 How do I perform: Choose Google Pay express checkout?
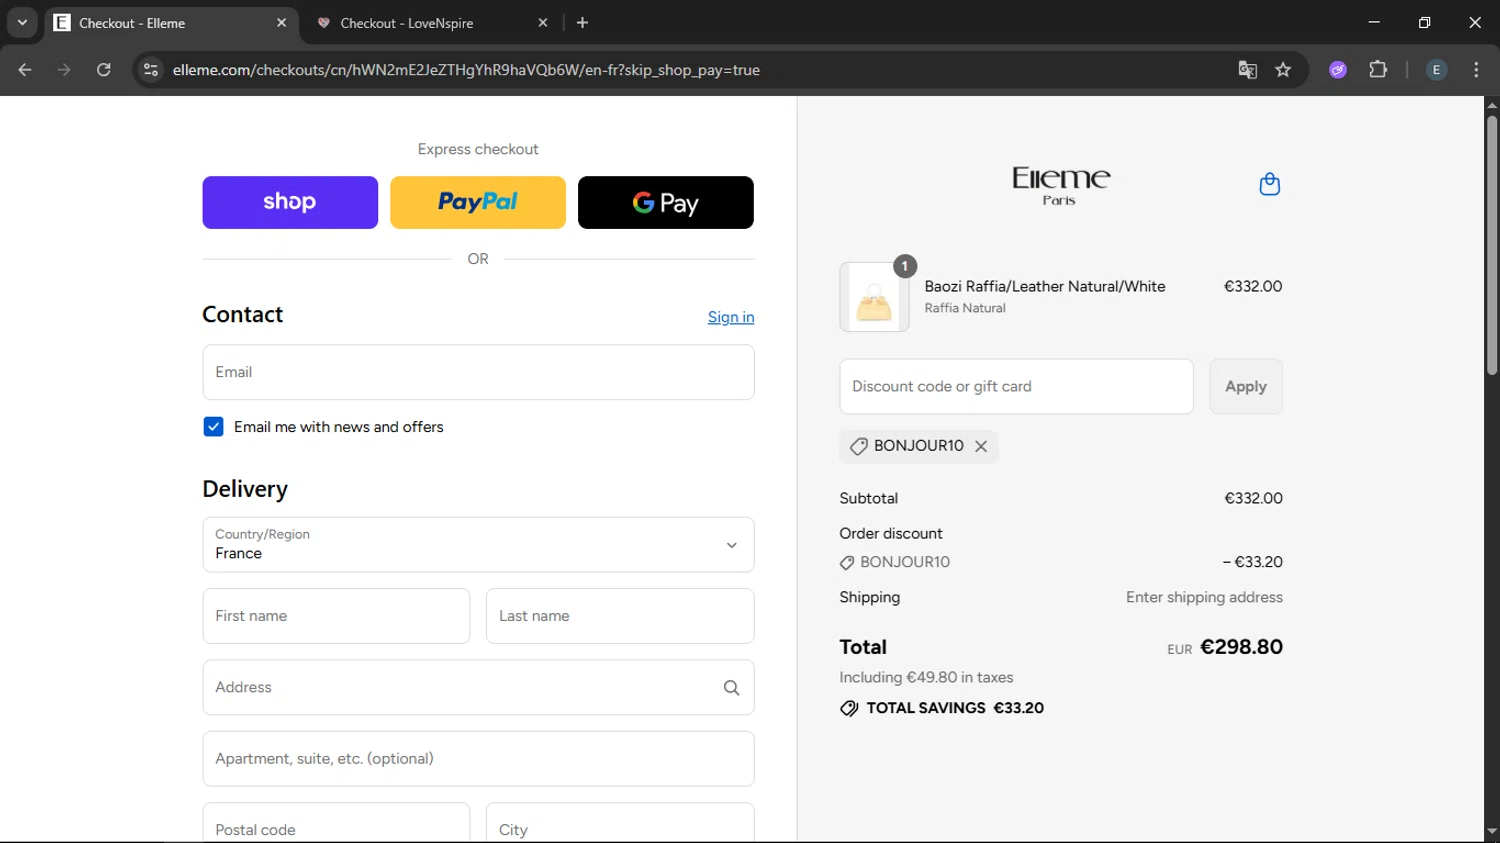pyautogui.click(x=666, y=203)
